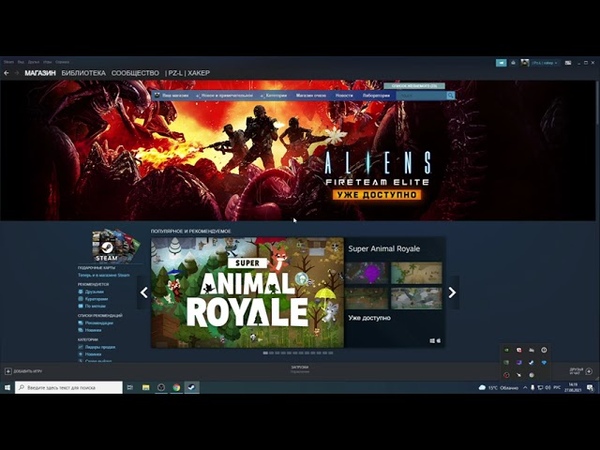Click the blue announcements button in title bar

501,63
